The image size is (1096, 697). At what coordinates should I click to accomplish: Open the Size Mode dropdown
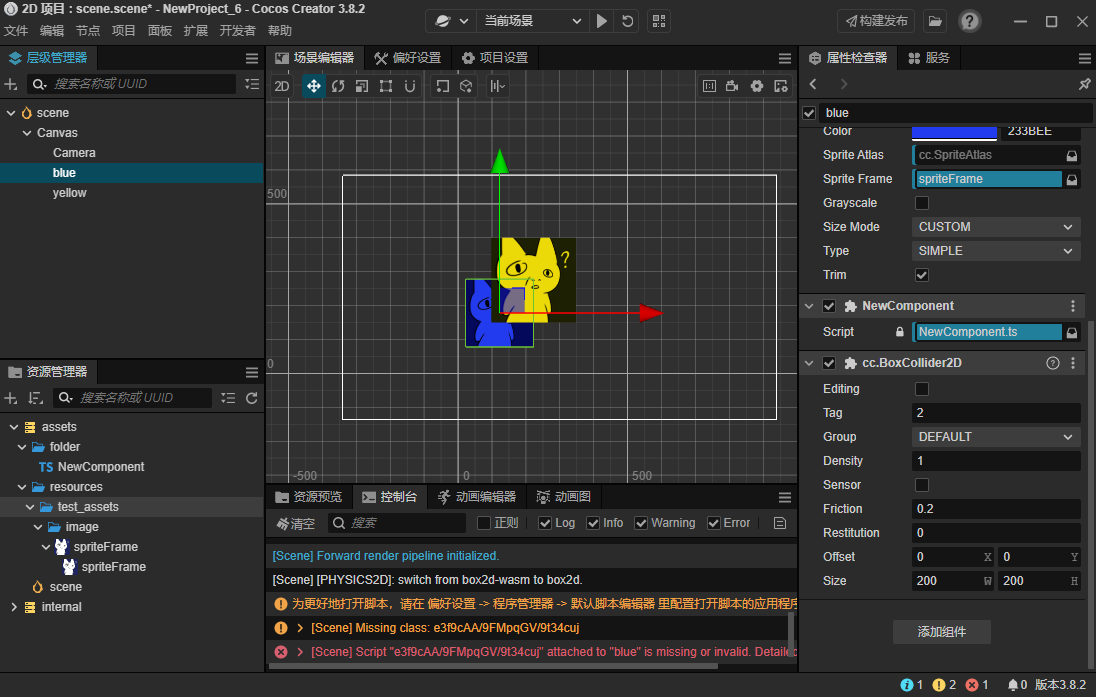pos(996,227)
